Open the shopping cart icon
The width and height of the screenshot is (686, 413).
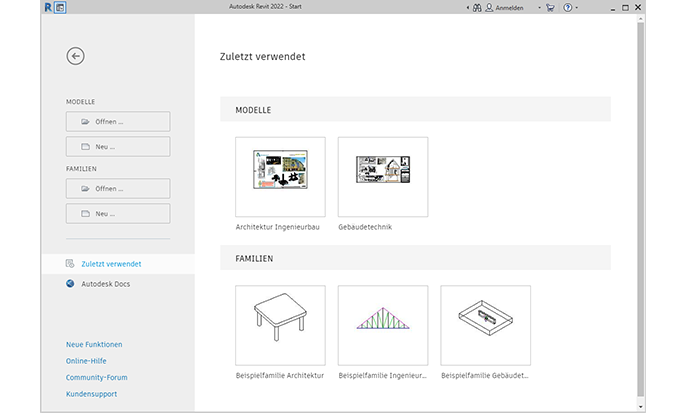coord(550,7)
